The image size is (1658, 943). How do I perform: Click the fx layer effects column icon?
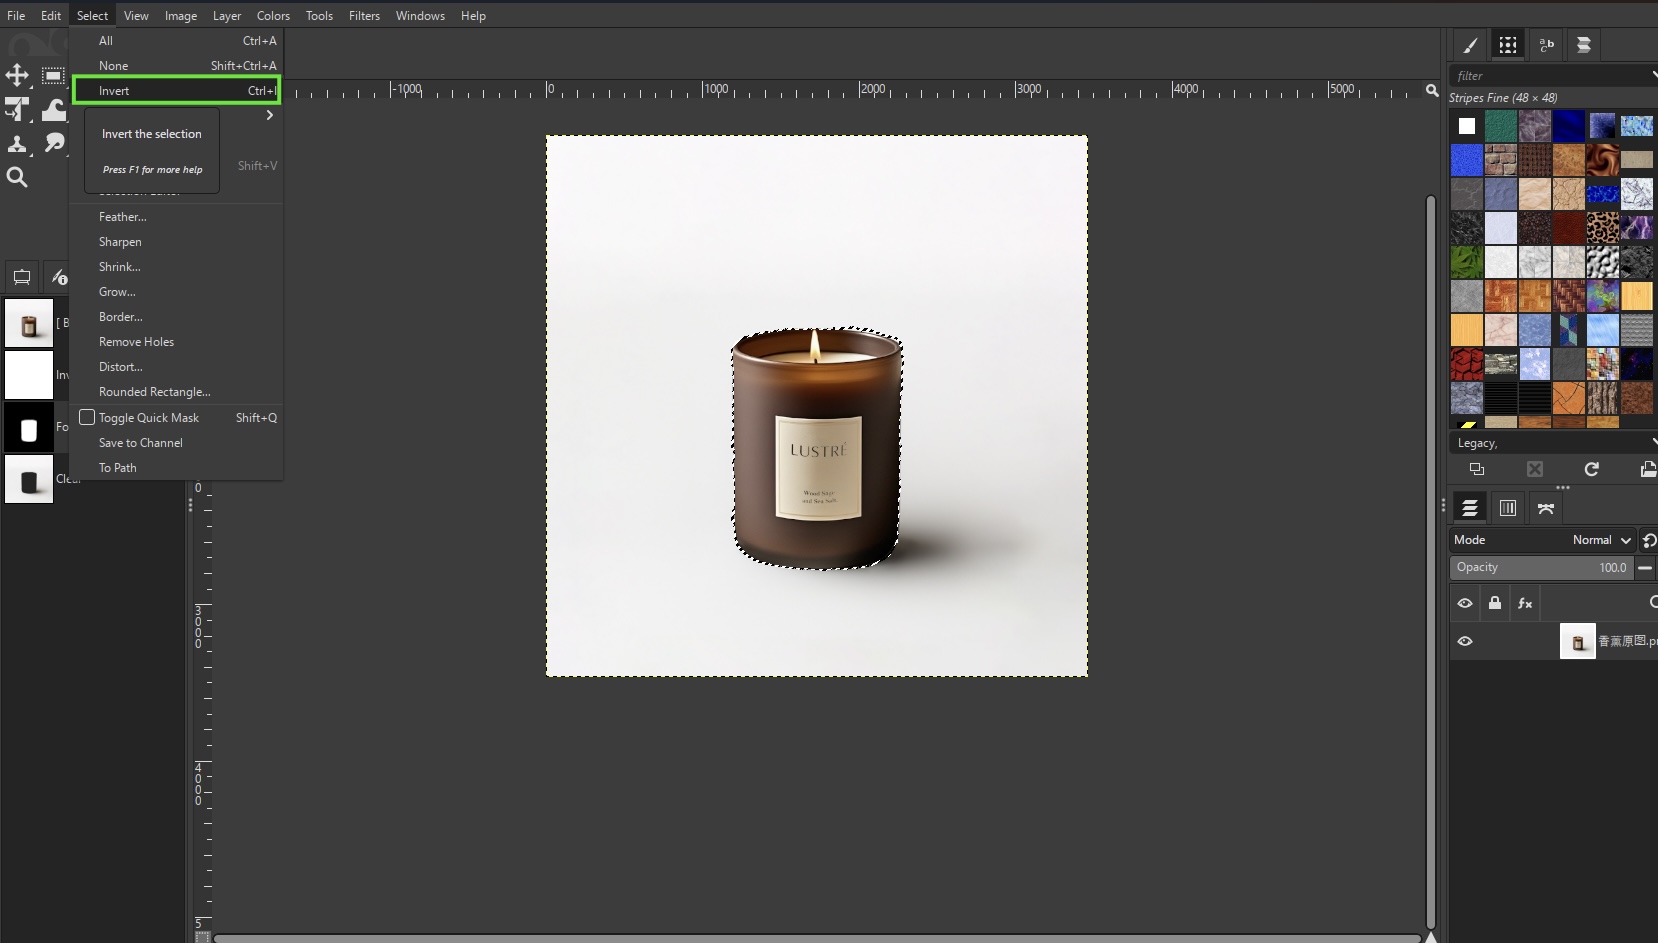click(x=1525, y=603)
